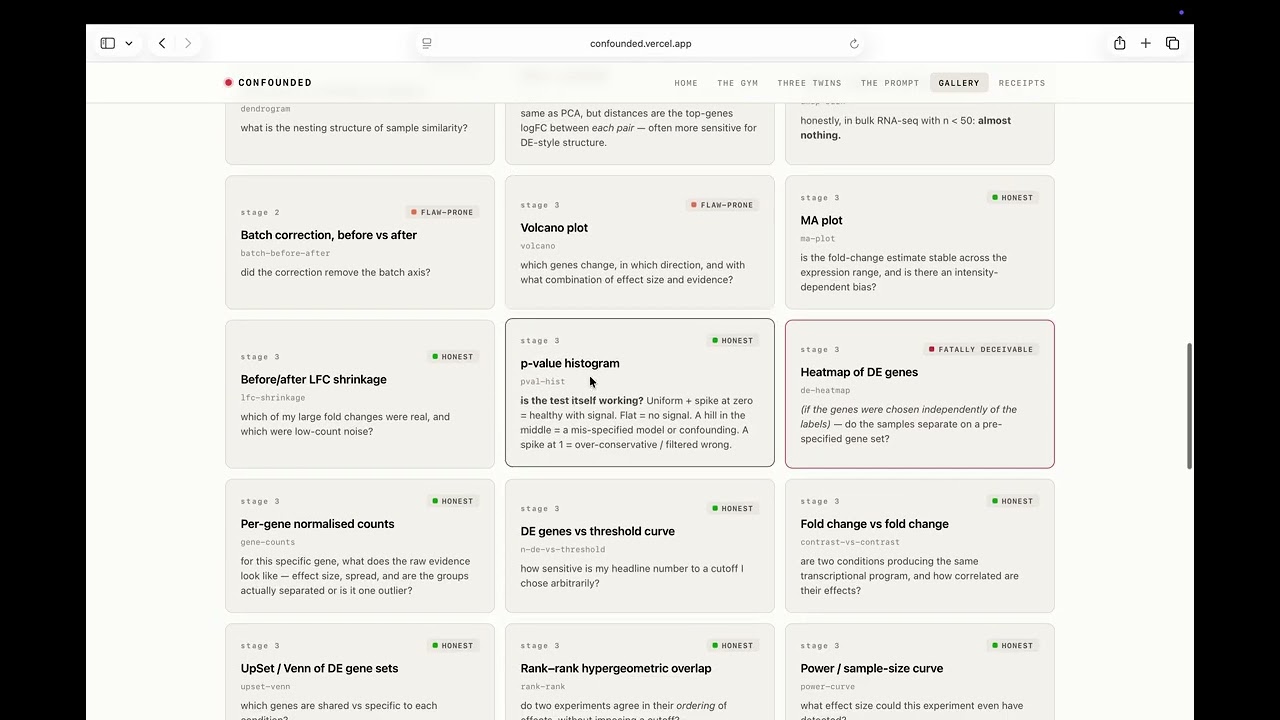Click the FLAW-PRONE badge on Volcano plot
Viewport: 1280px width, 720px height.
(x=722, y=205)
